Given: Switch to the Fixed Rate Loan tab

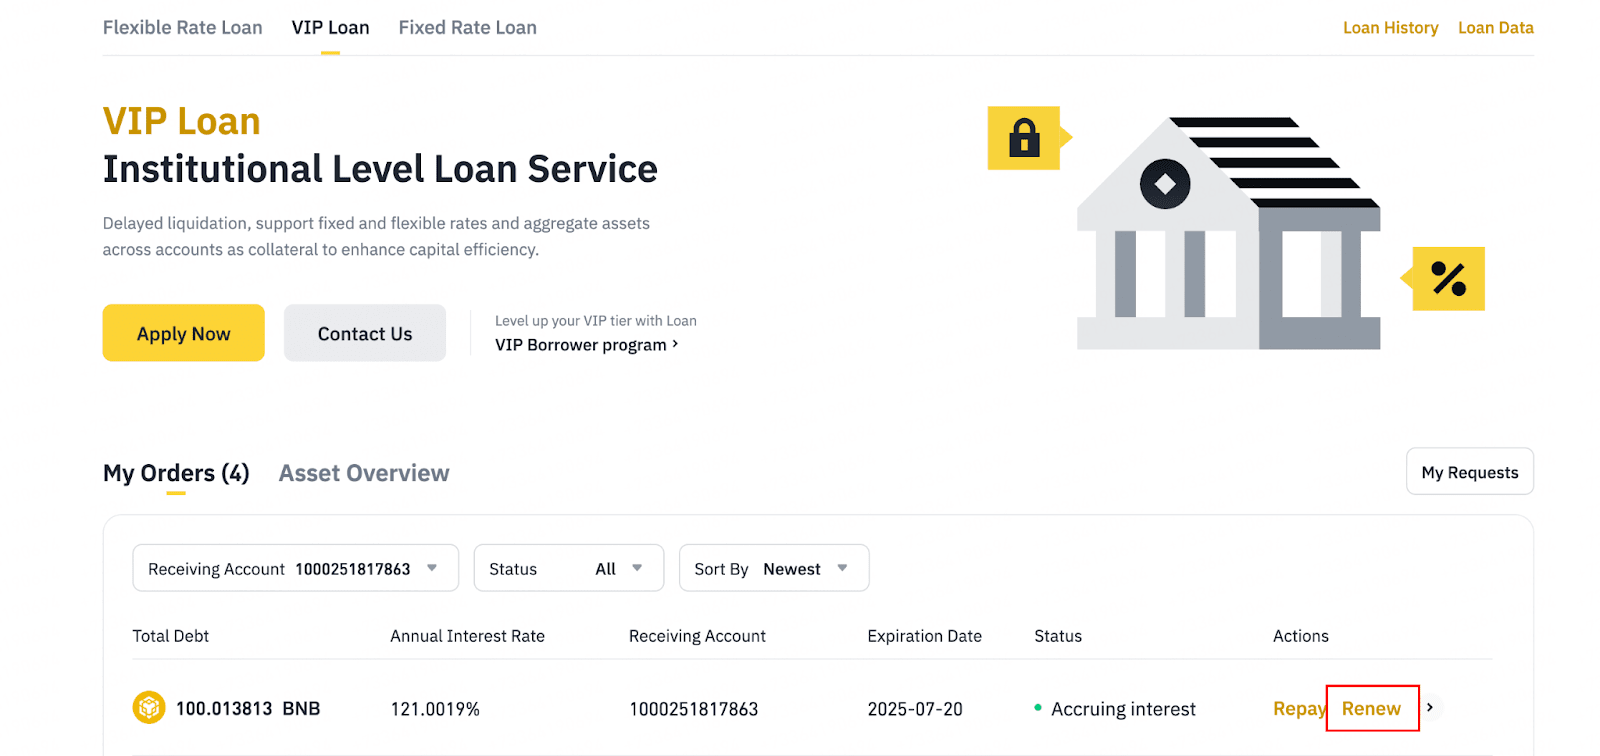Looking at the screenshot, I should pos(467,28).
